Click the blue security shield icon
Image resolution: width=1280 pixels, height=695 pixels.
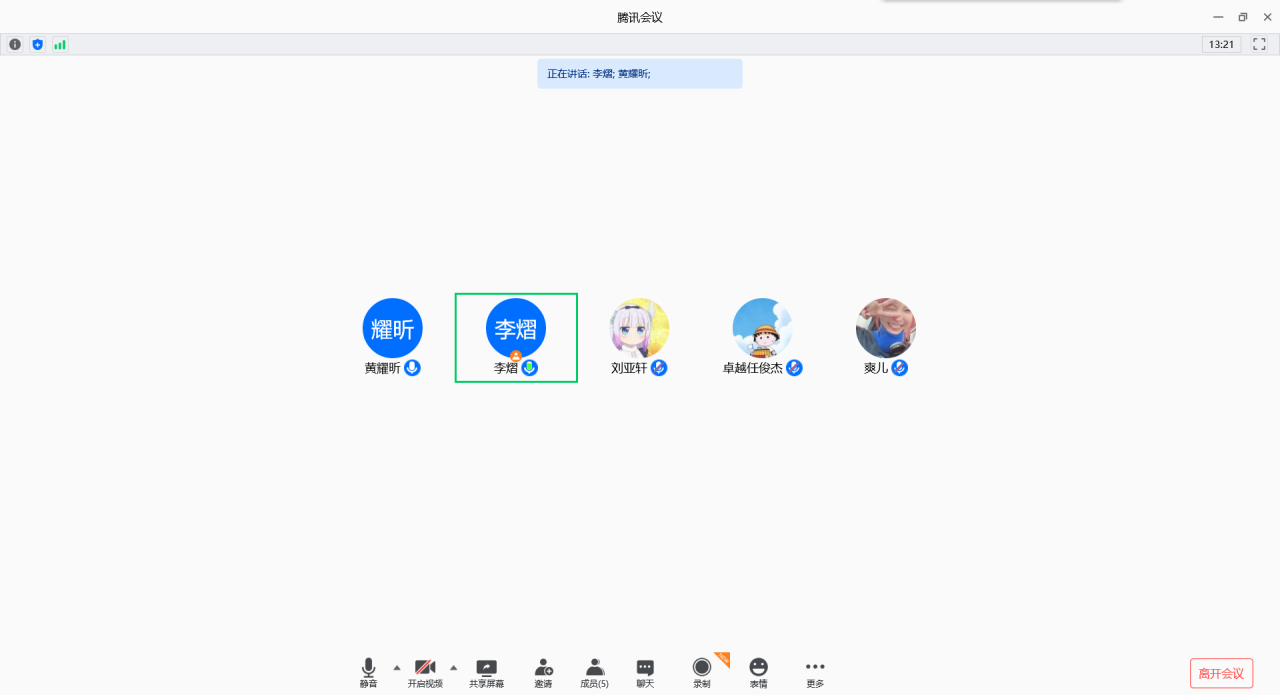(x=38, y=44)
